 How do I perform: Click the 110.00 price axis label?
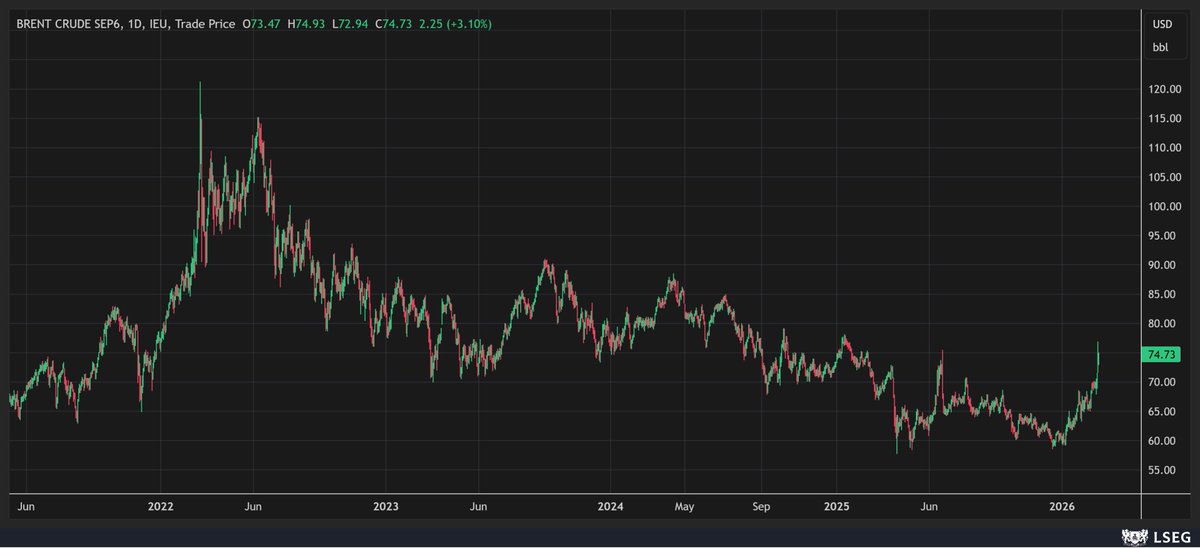[1164, 148]
